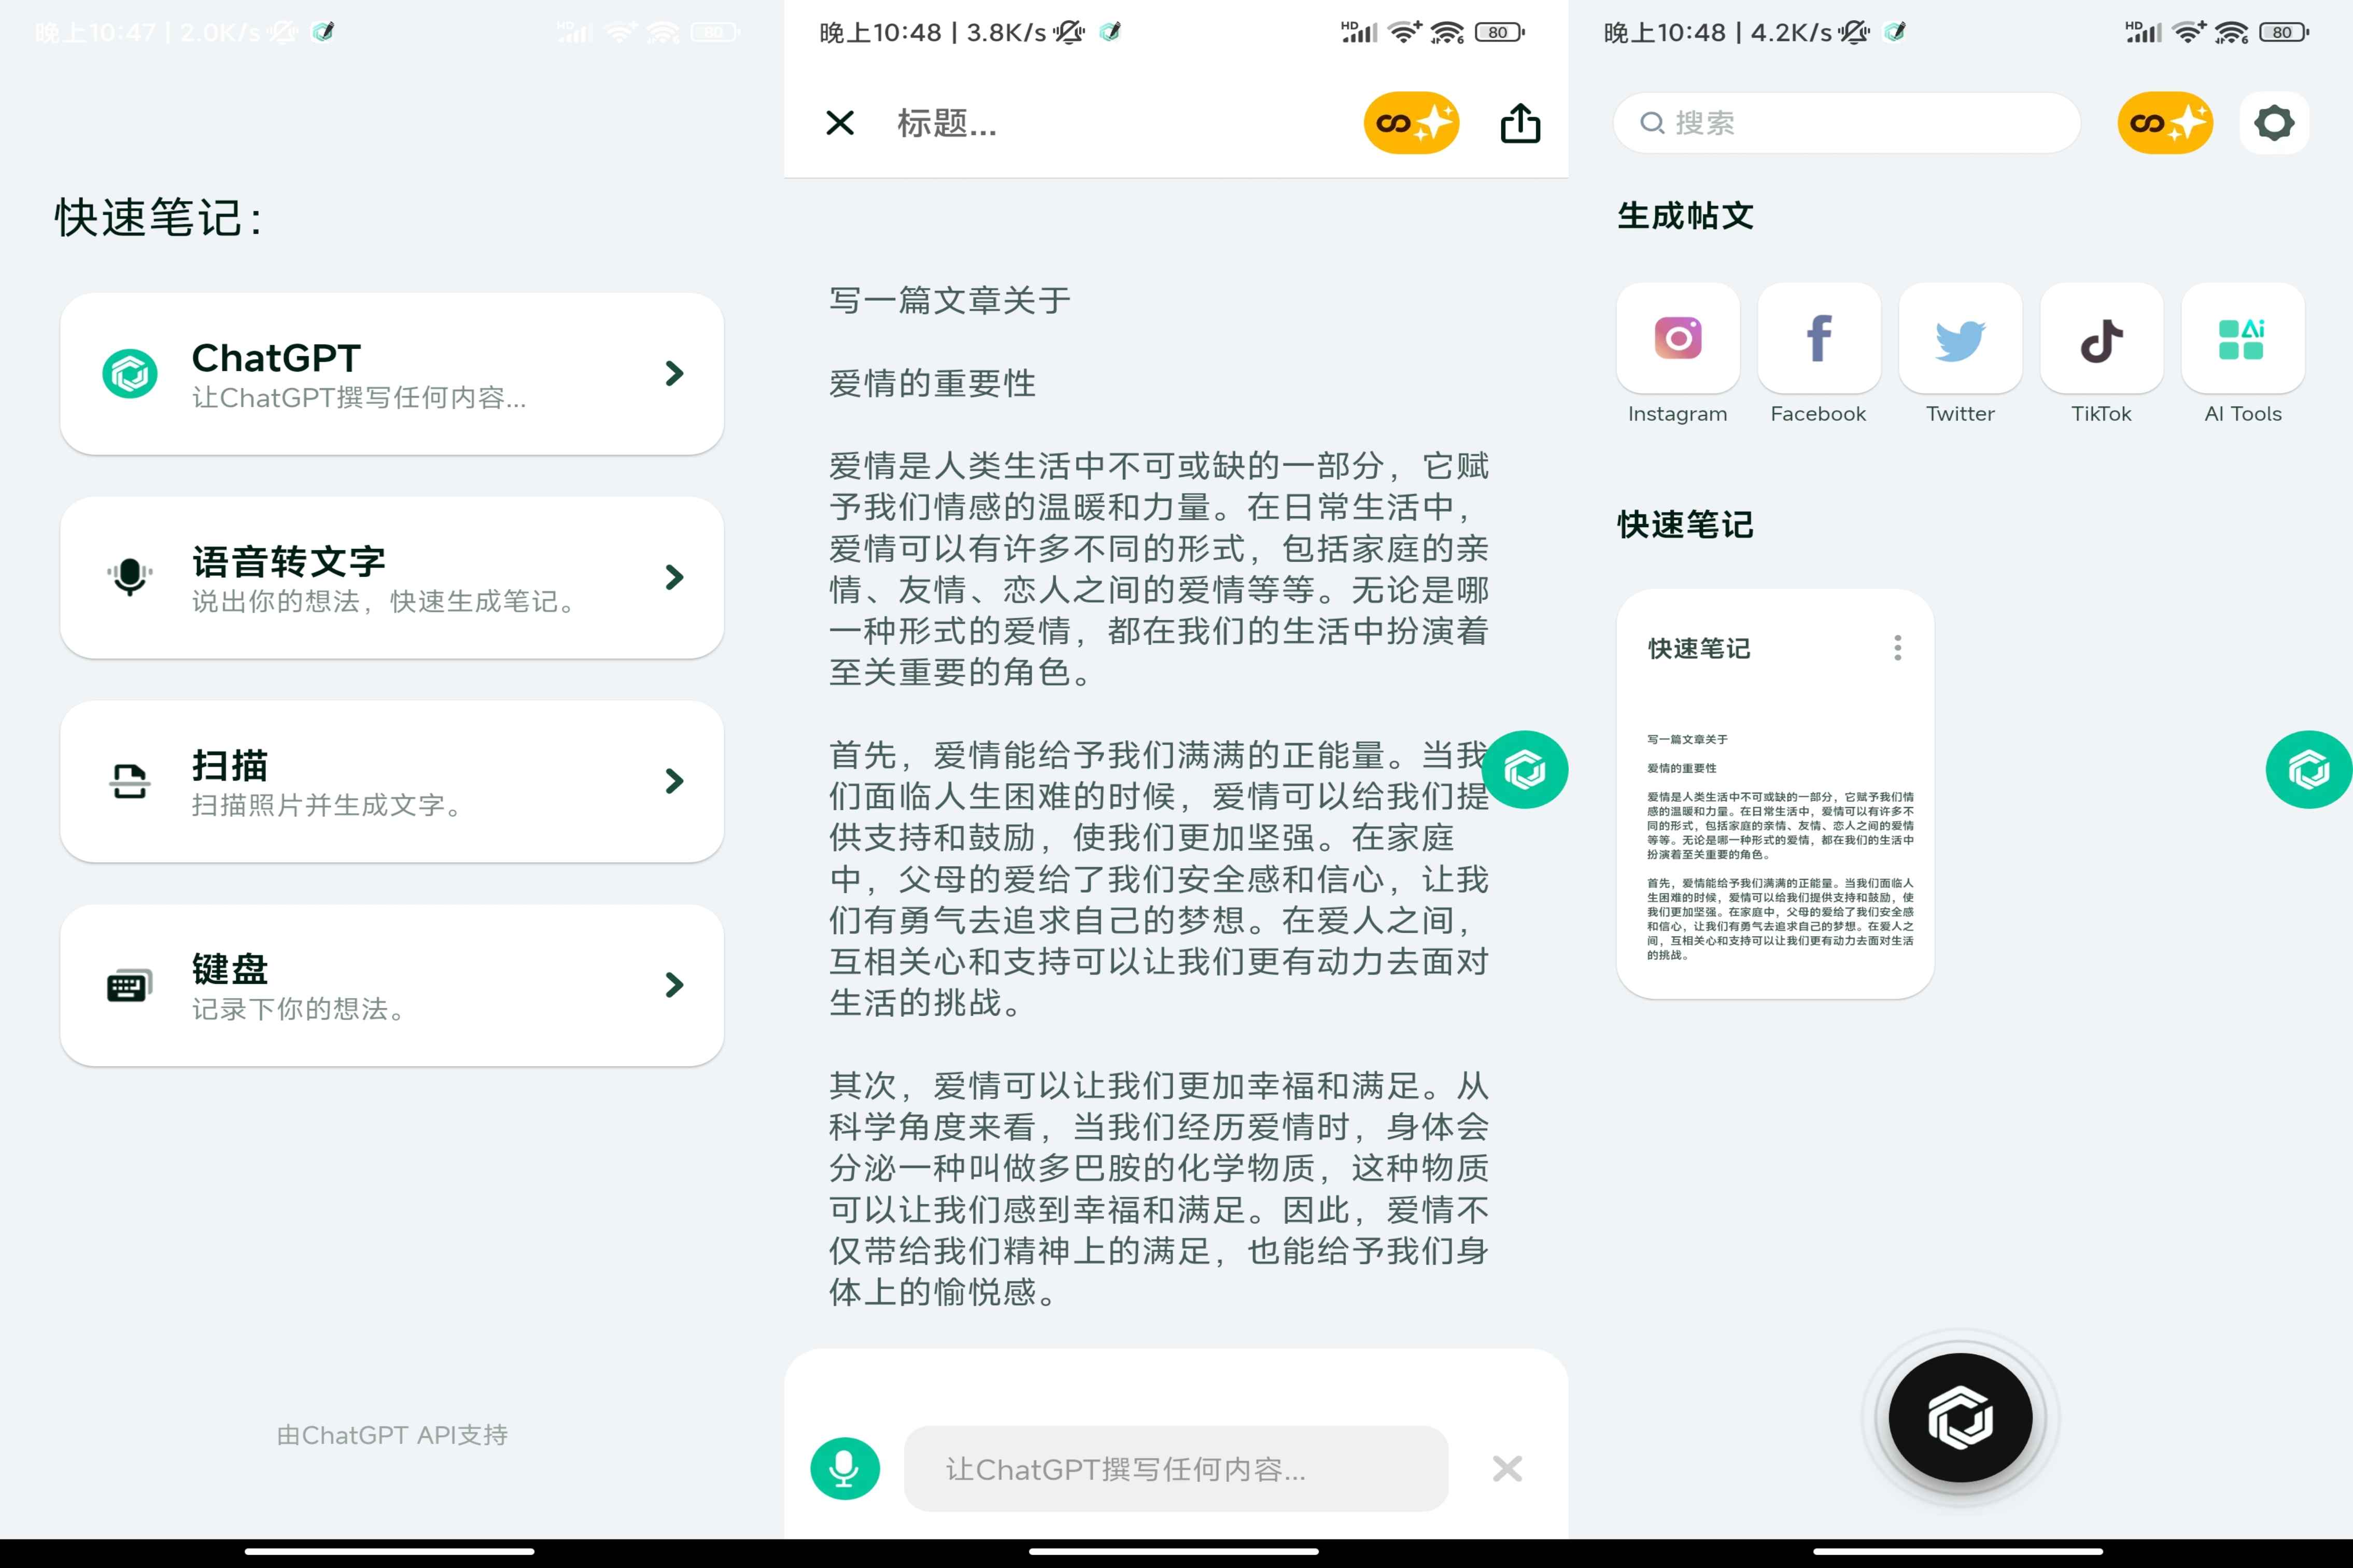Viewport: 2353px width, 1568px height.
Task: Select the 键盘 note entry
Action: pyautogui.click(x=391, y=985)
